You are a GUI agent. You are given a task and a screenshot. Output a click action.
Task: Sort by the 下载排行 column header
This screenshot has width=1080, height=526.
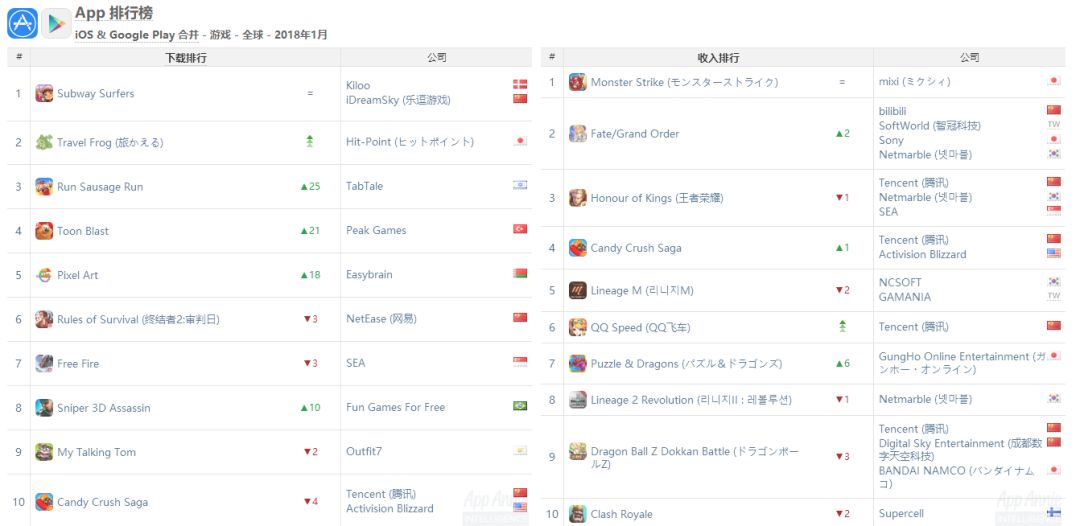coord(186,58)
